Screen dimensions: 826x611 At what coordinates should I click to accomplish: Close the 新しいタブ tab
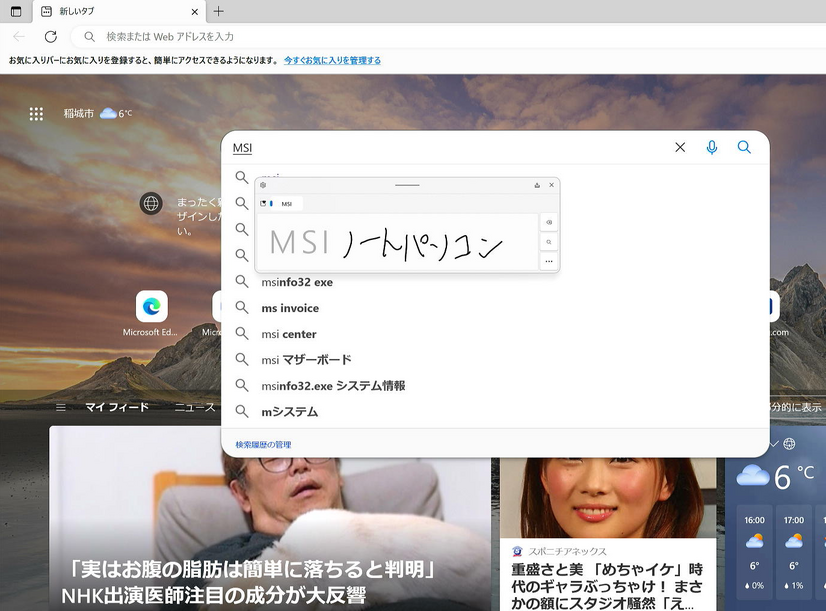(x=194, y=12)
